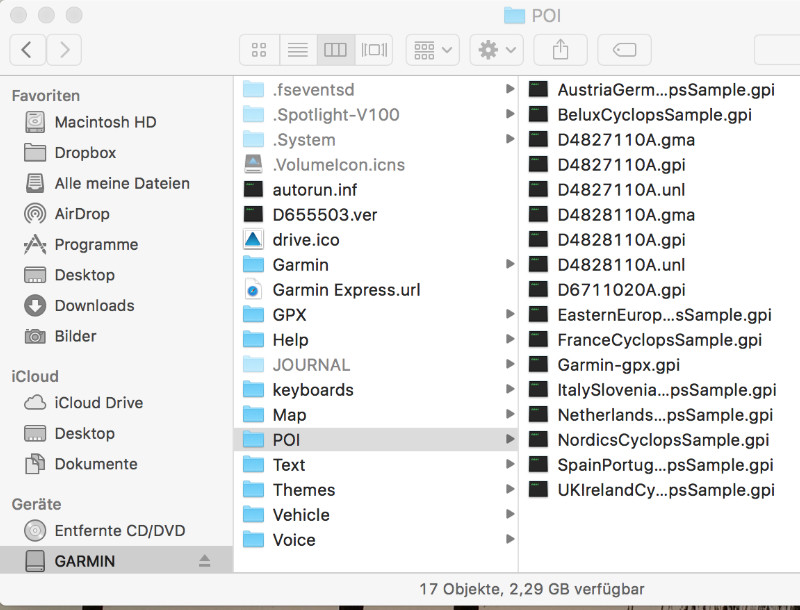The width and height of the screenshot is (800, 610).
Task: Switch to icon view
Action: coord(259,49)
